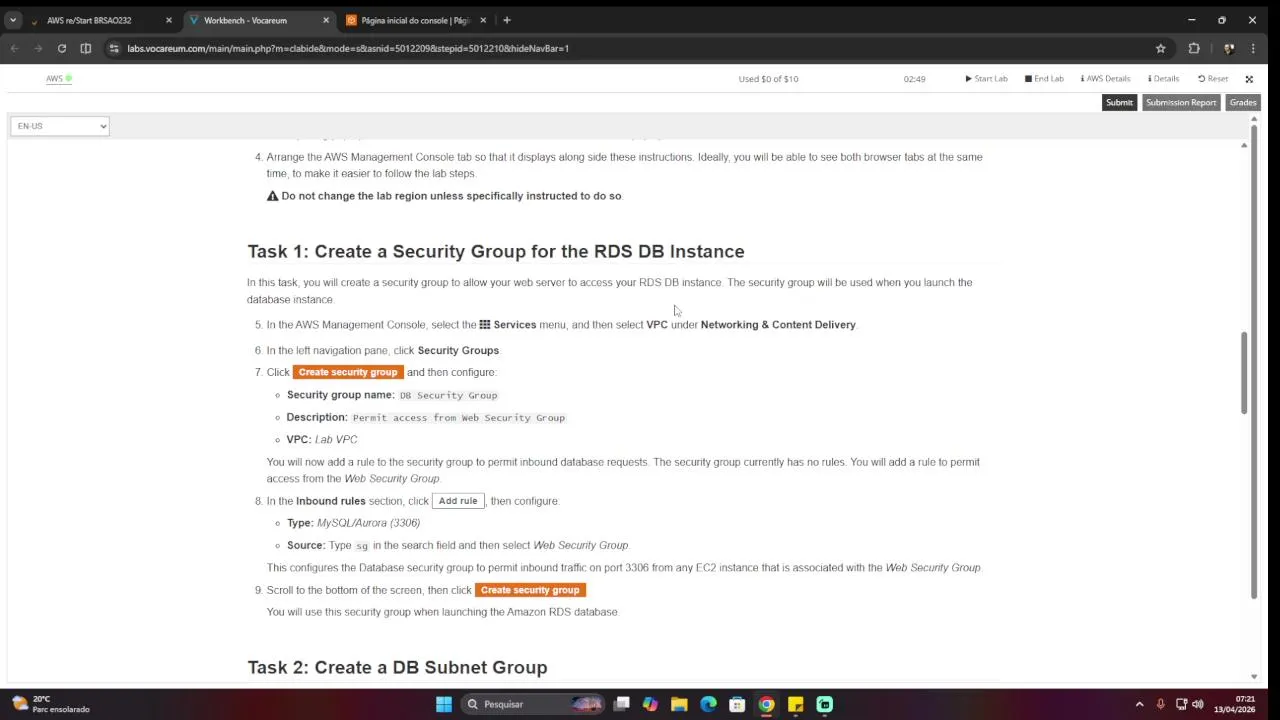The width and height of the screenshot is (1280, 720).
Task: Open network settings tray icon
Action: click(1181, 704)
